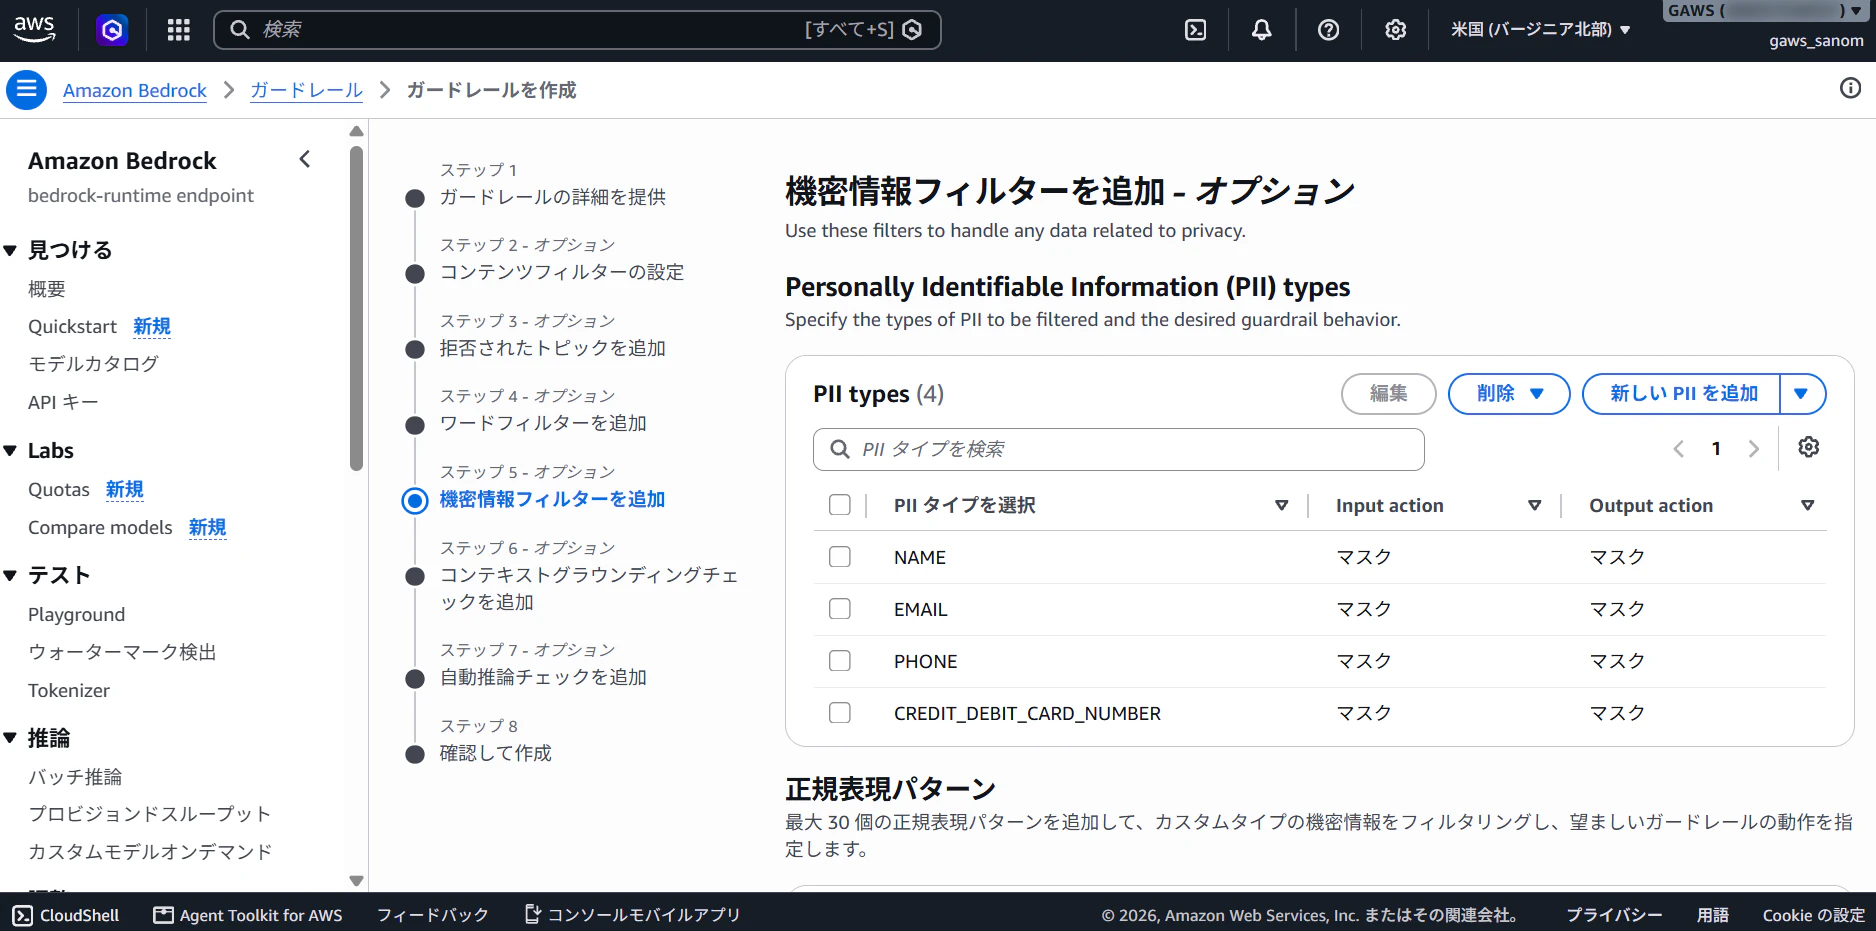Select step 5 sensitive information filters radio
The width and height of the screenshot is (1876, 931).
[415, 500]
